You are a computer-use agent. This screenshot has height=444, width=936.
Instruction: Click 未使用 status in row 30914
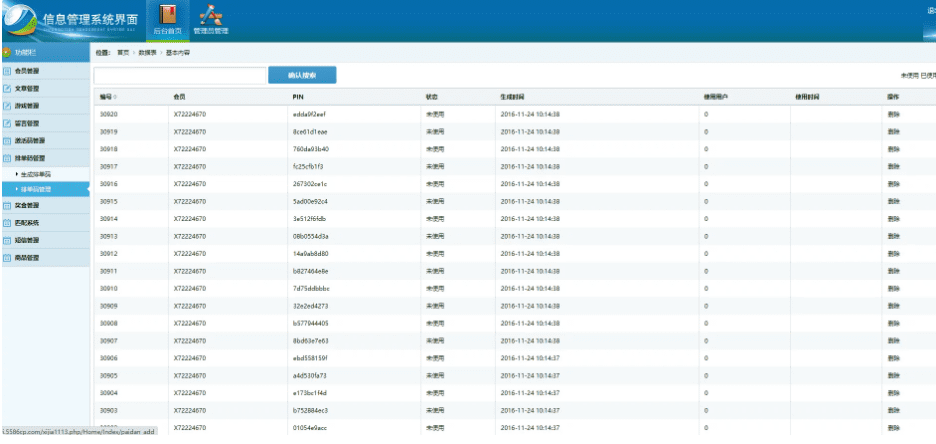coord(435,218)
